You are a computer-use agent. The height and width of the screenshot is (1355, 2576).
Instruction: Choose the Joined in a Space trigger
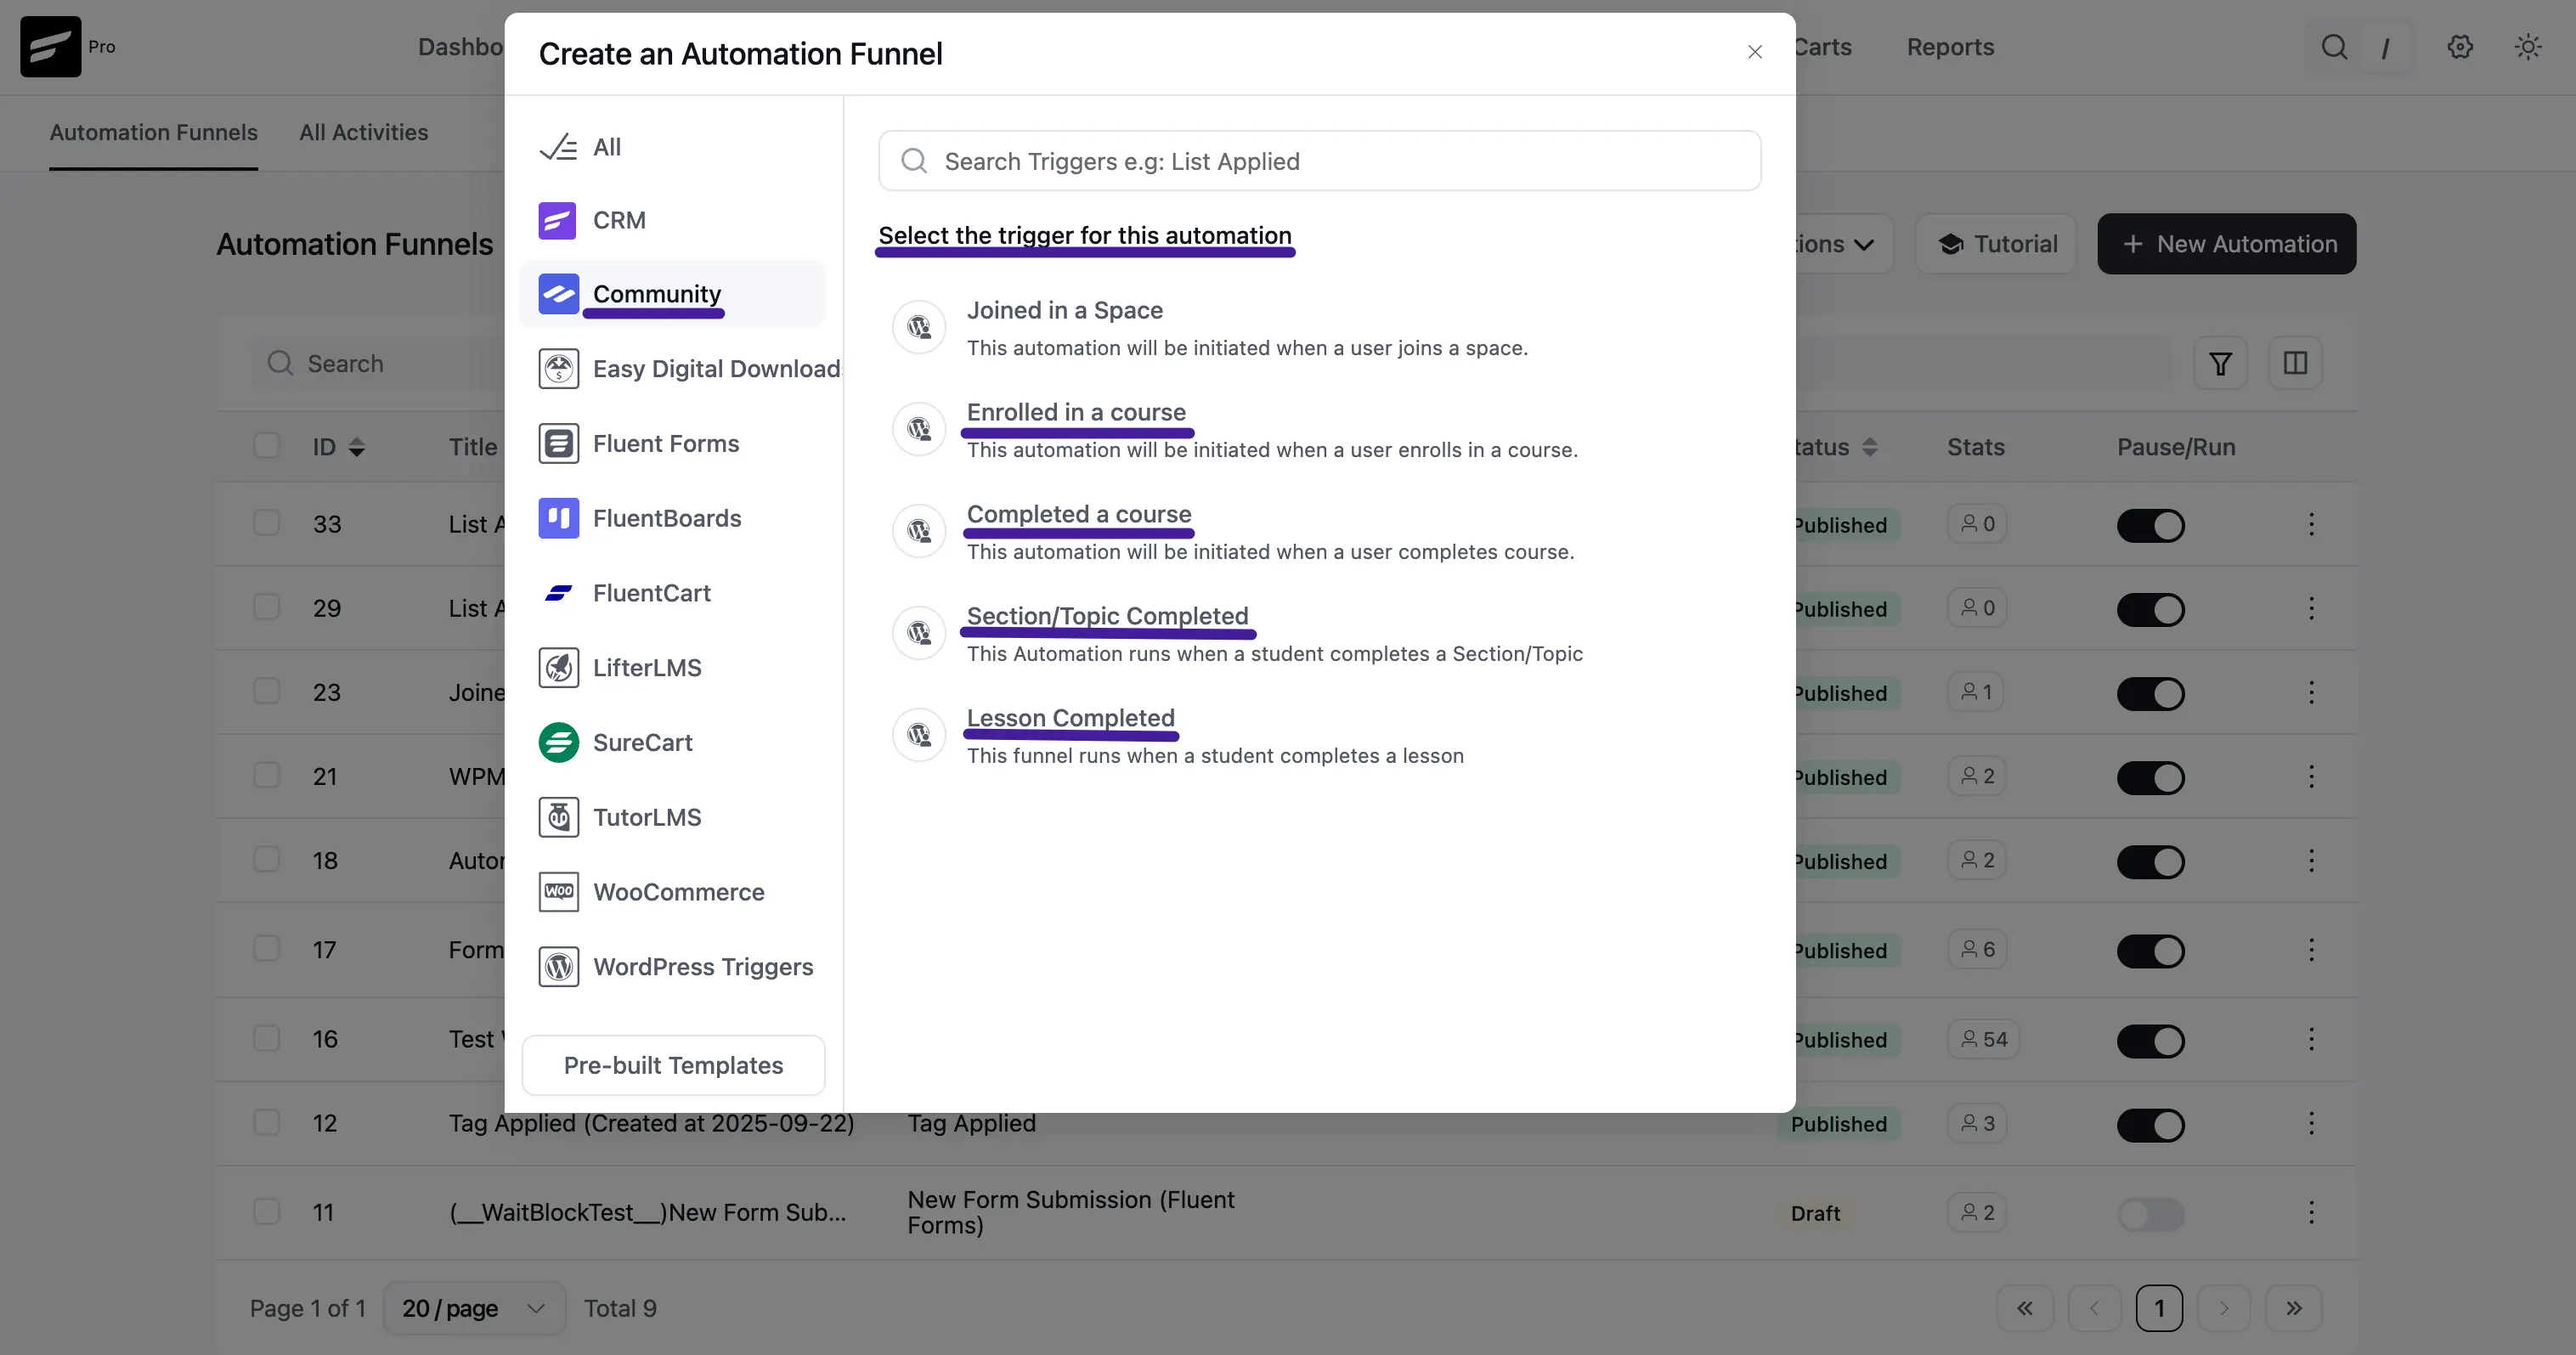tap(1064, 310)
